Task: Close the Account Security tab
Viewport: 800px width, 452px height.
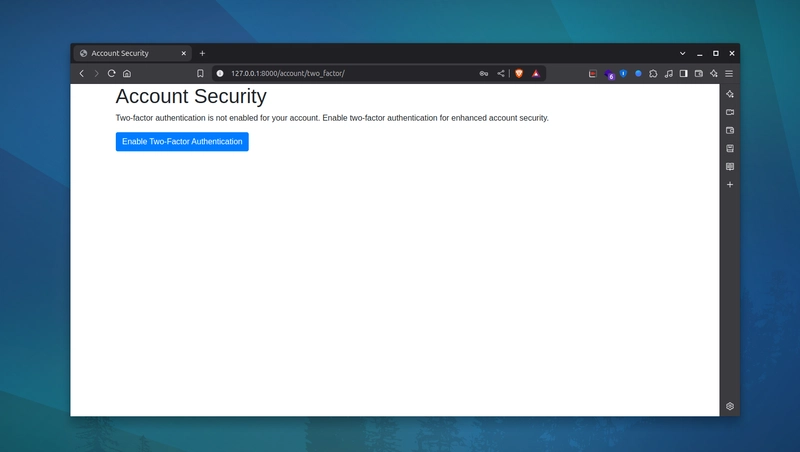Action: pos(184,53)
